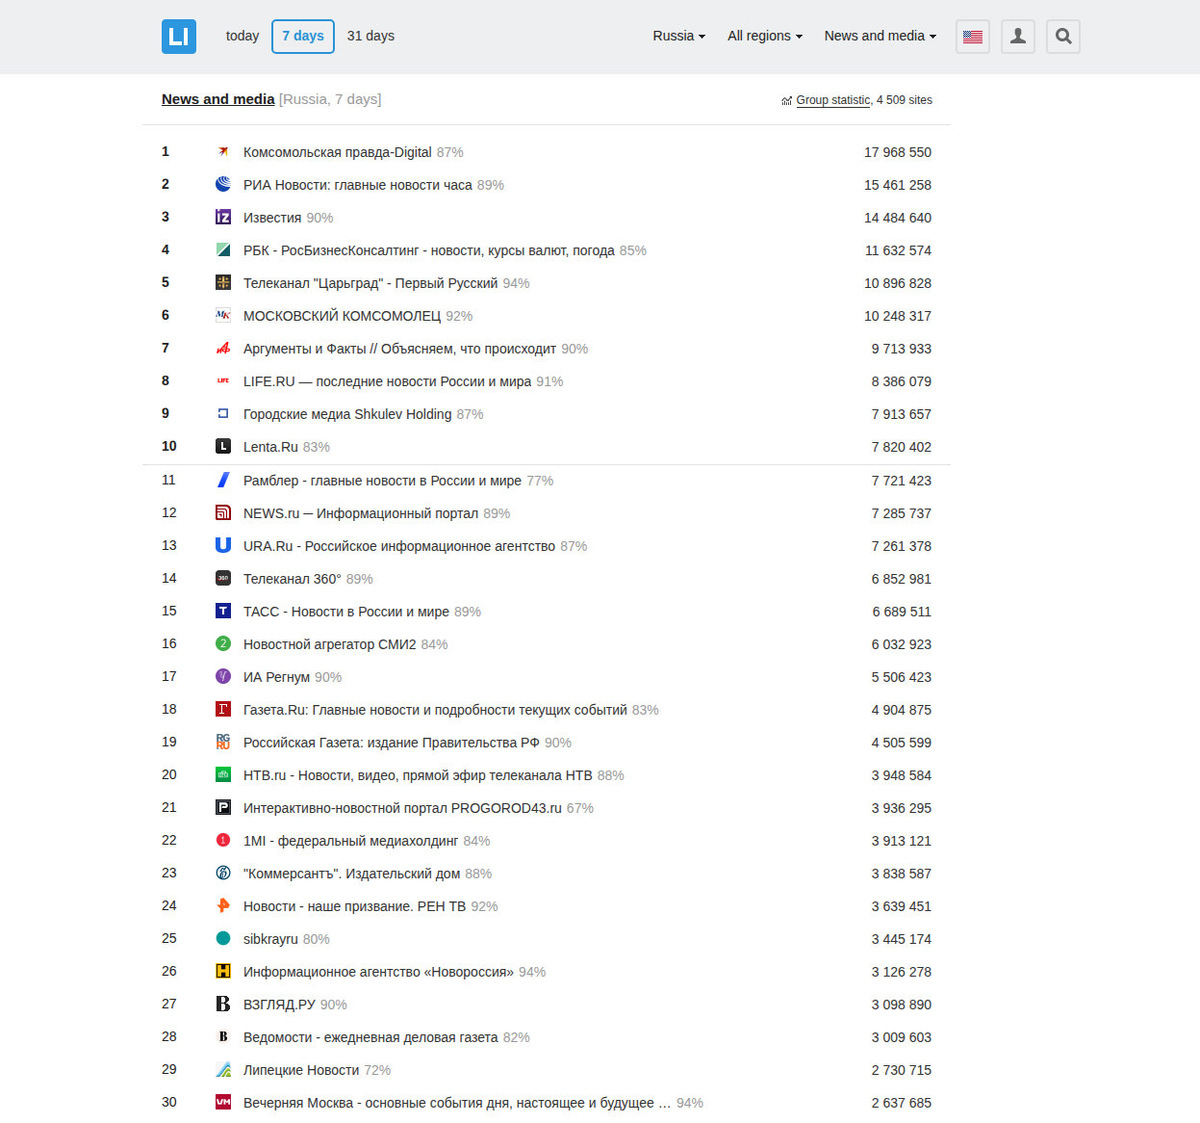The width and height of the screenshot is (1200, 1123).
Task: Open Комсомольская правда-Digital site link
Action: click(x=337, y=152)
